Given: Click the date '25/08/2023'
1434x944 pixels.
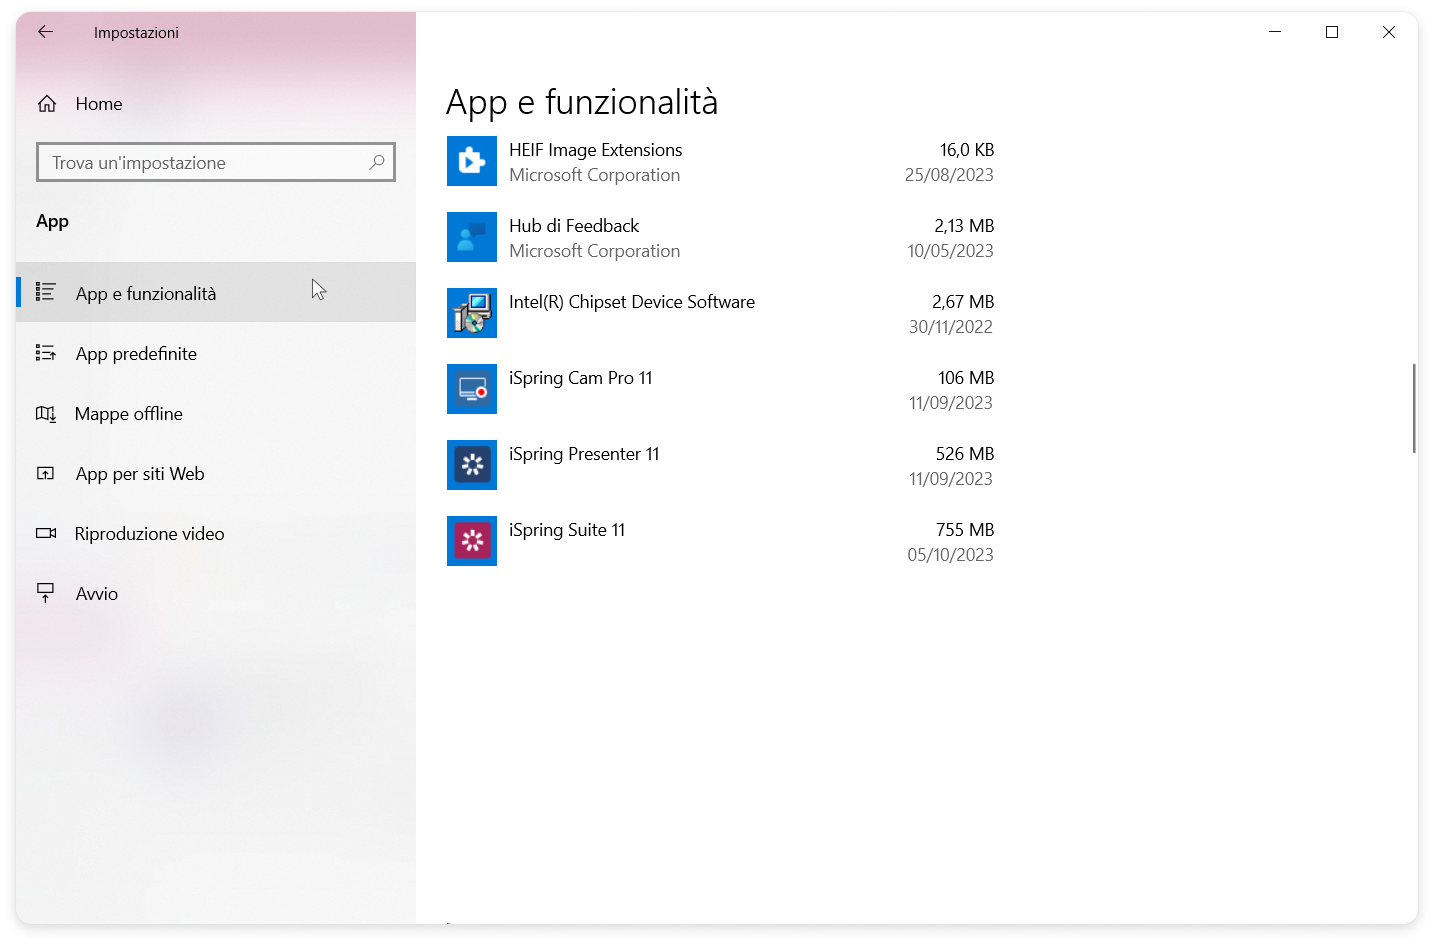Looking at the screenshot, I should click(949, 175).
